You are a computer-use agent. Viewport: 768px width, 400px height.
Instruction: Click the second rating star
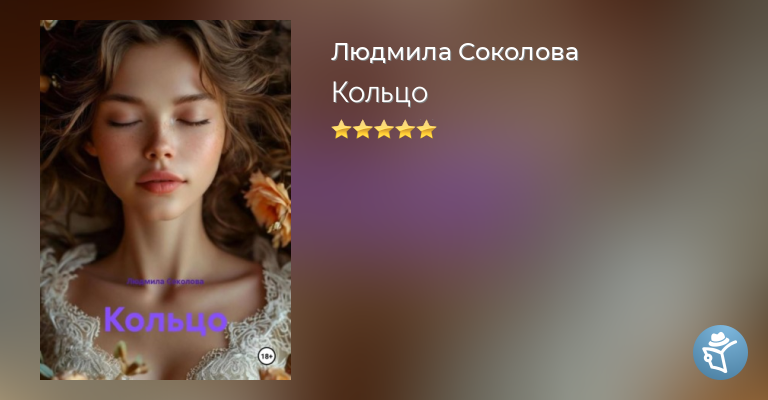(x=362, y=130)
